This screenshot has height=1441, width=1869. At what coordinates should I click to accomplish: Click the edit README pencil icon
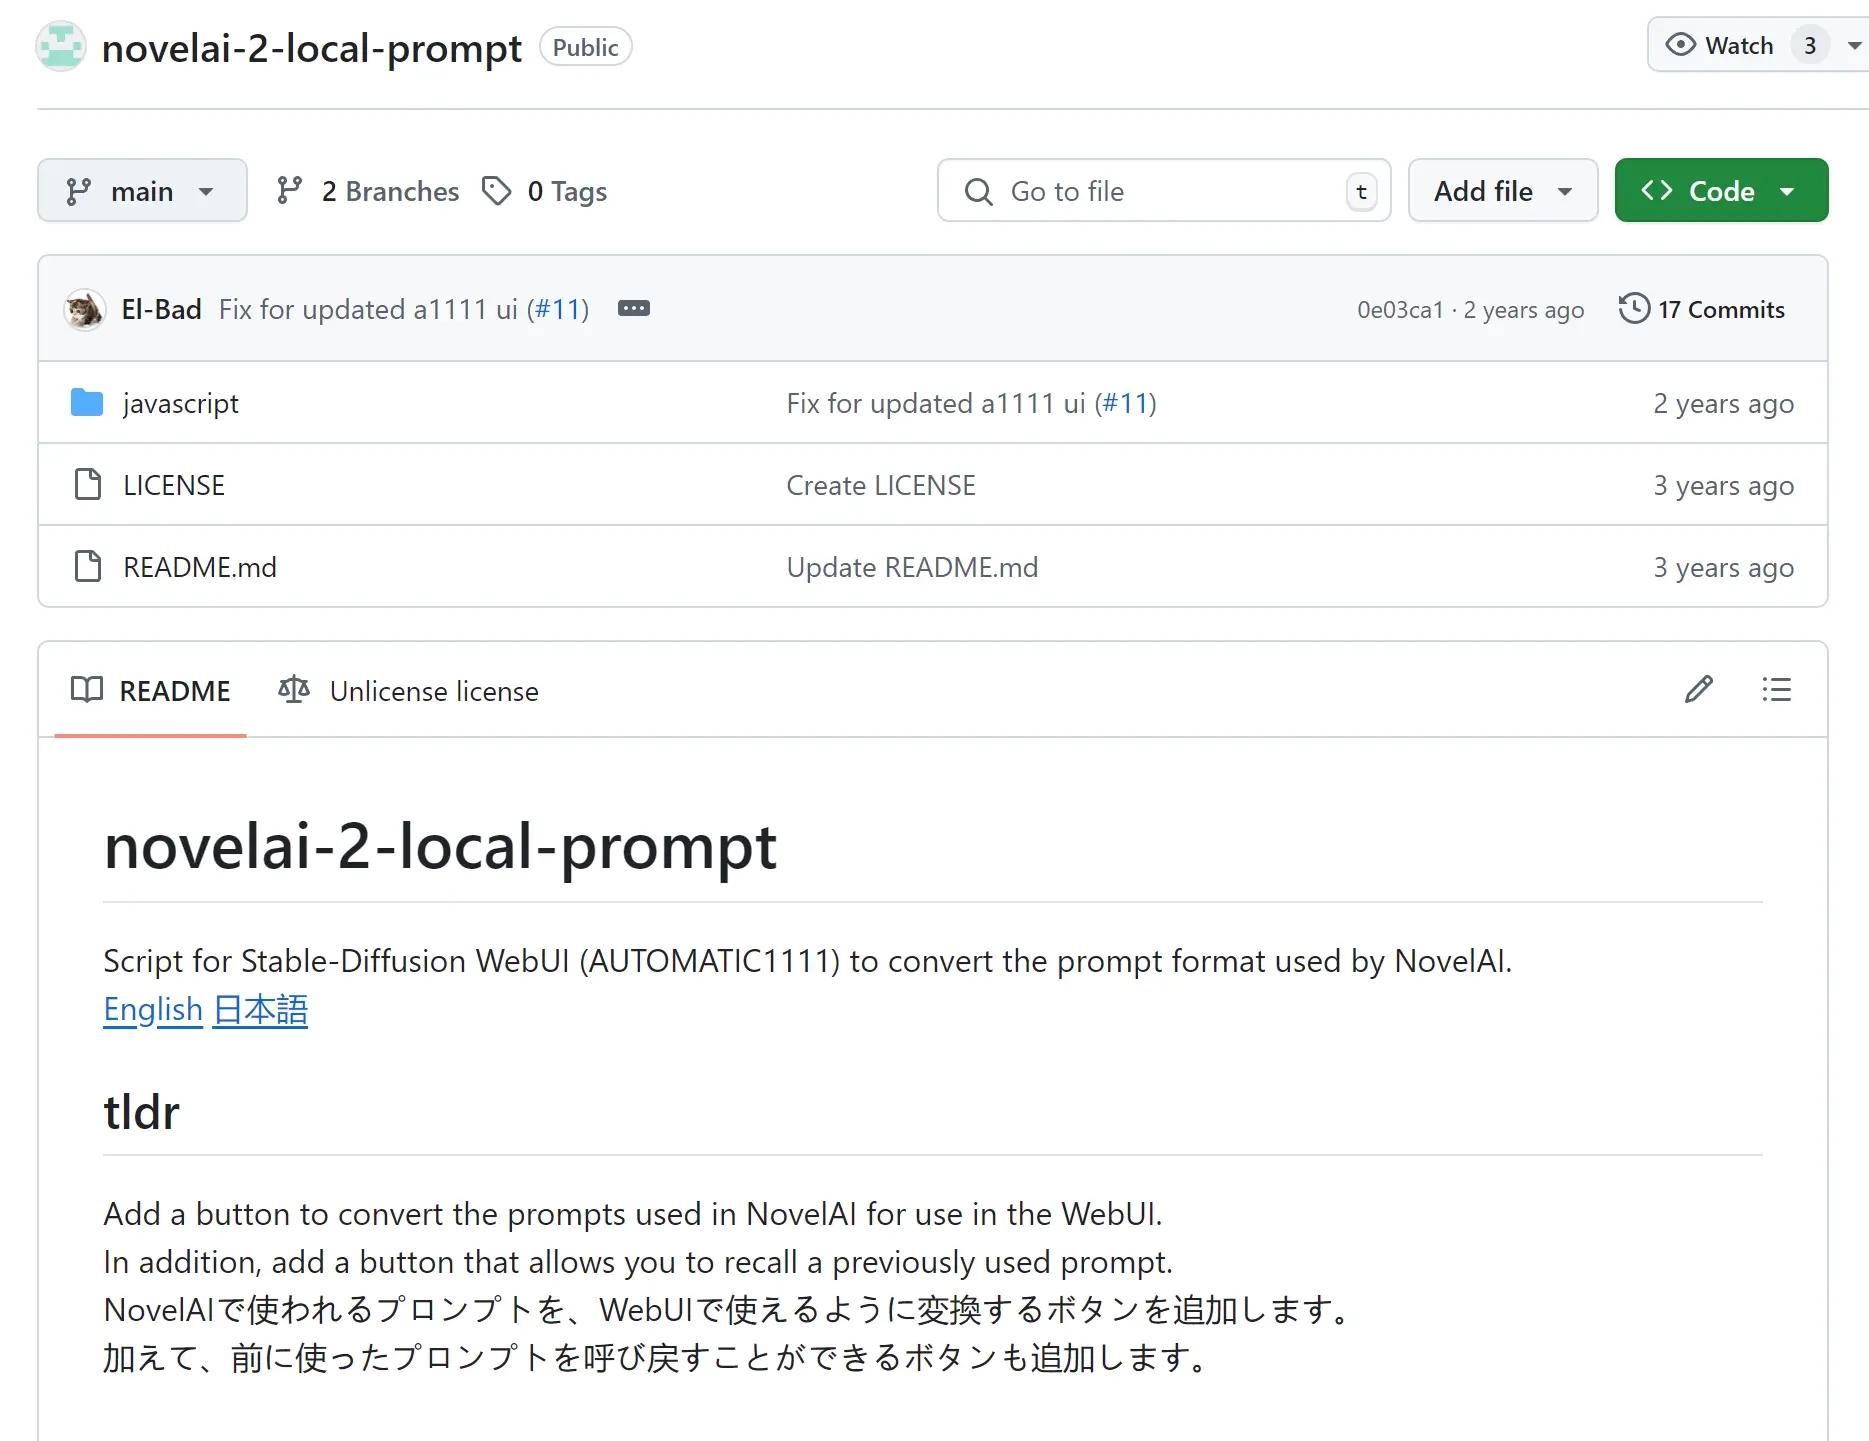1699,690
